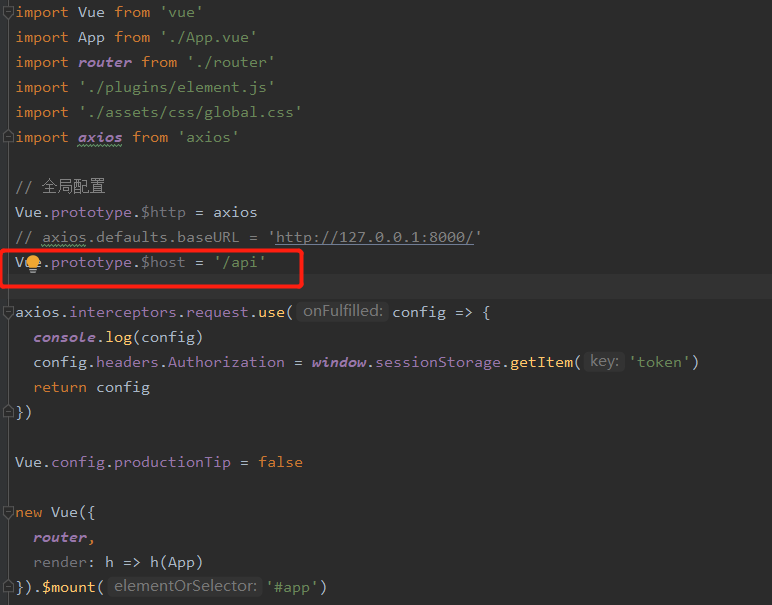Click the $http property name
The width and height of the screenshot is (772, 605).
163,213
